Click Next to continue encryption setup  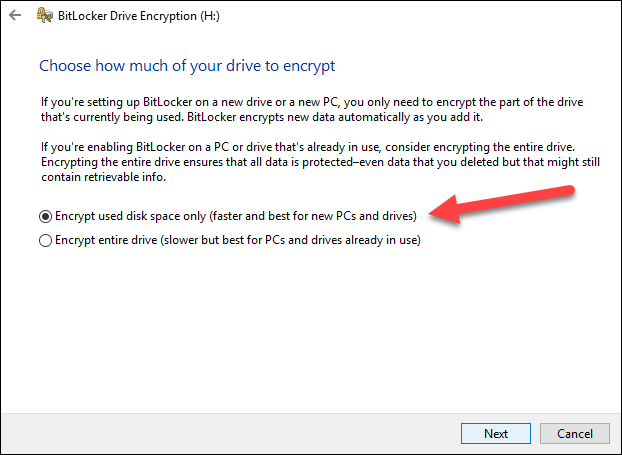496,434
